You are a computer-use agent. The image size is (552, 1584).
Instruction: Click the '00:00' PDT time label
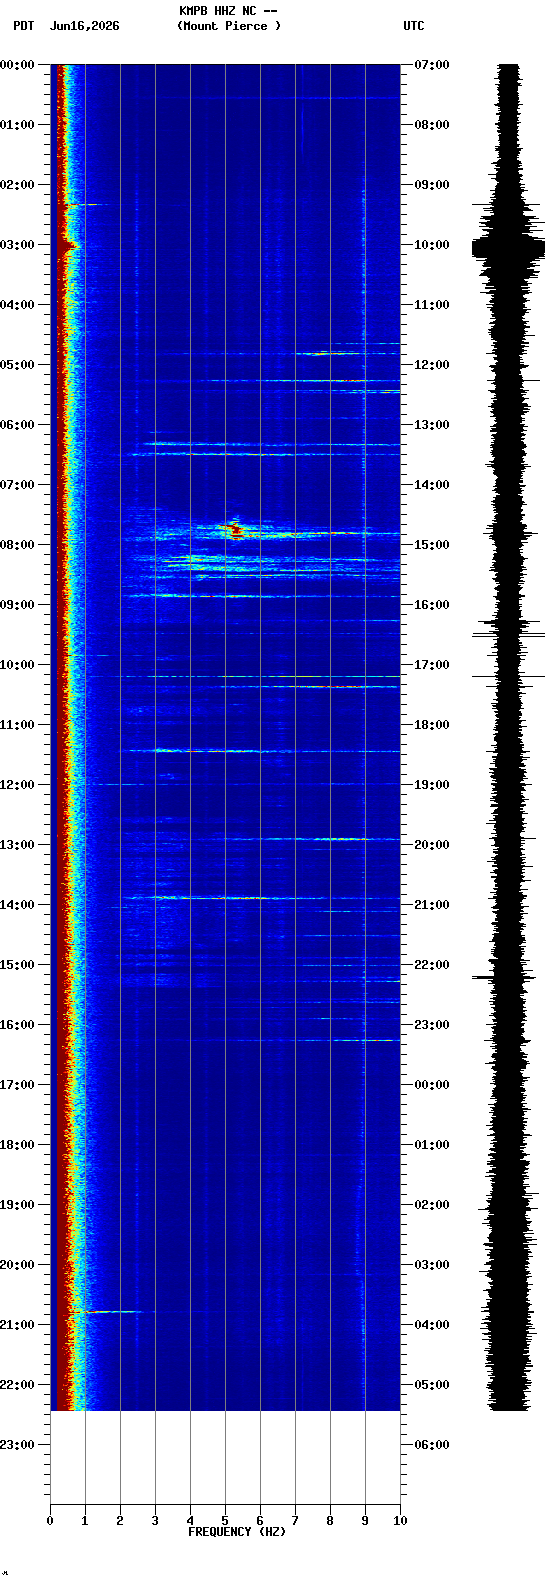(17, 65)
